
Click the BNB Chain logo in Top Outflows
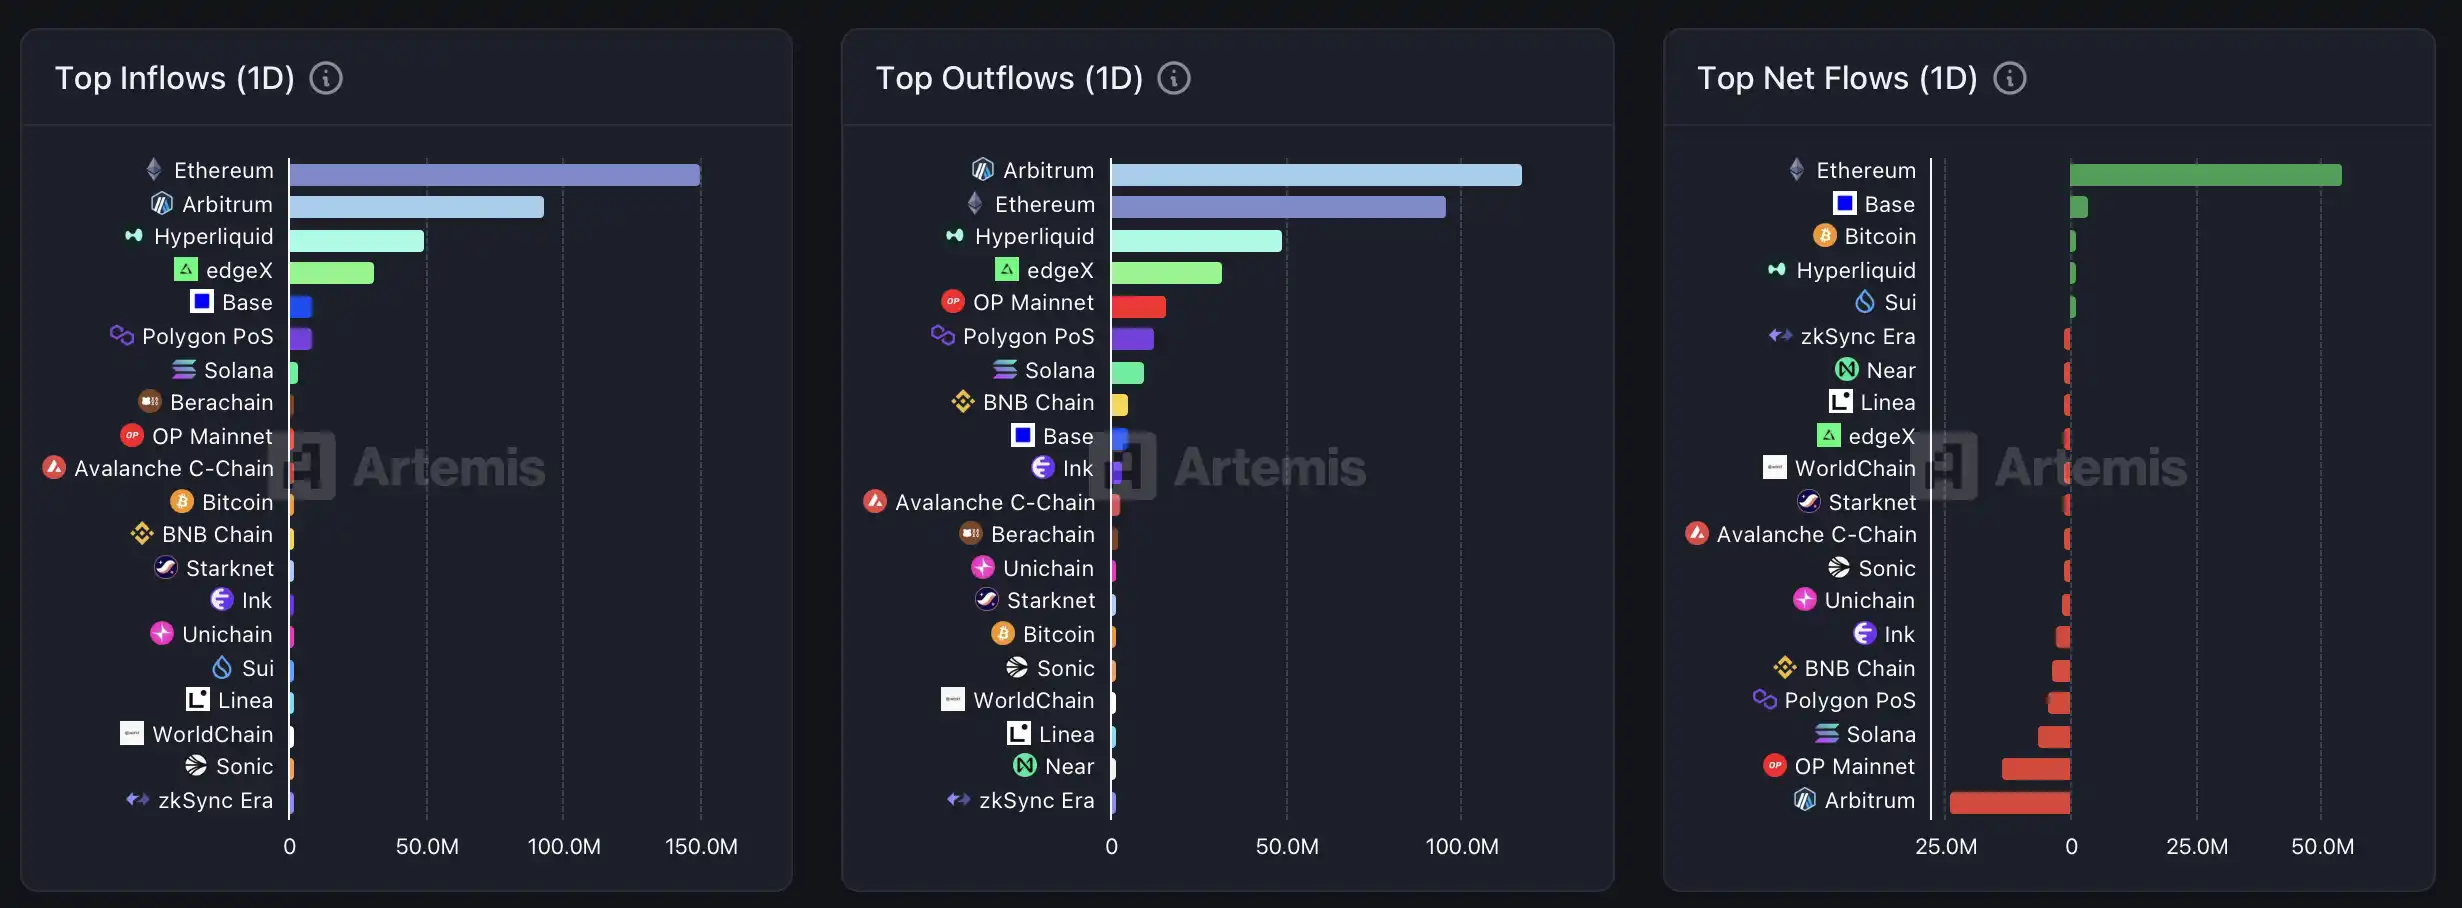click(x=963, y=402)
